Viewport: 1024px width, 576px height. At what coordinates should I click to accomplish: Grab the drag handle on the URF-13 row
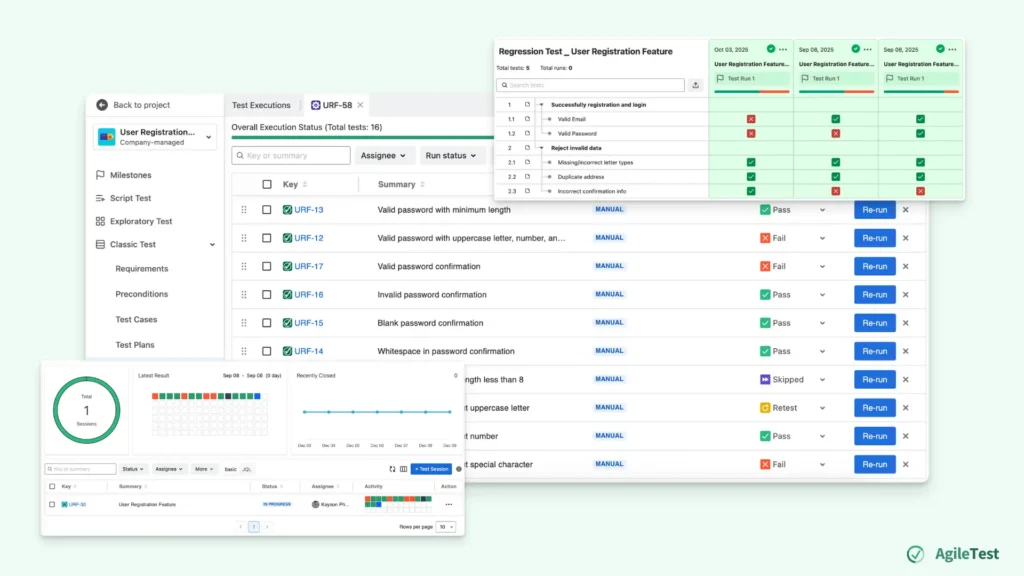[243, 210]
